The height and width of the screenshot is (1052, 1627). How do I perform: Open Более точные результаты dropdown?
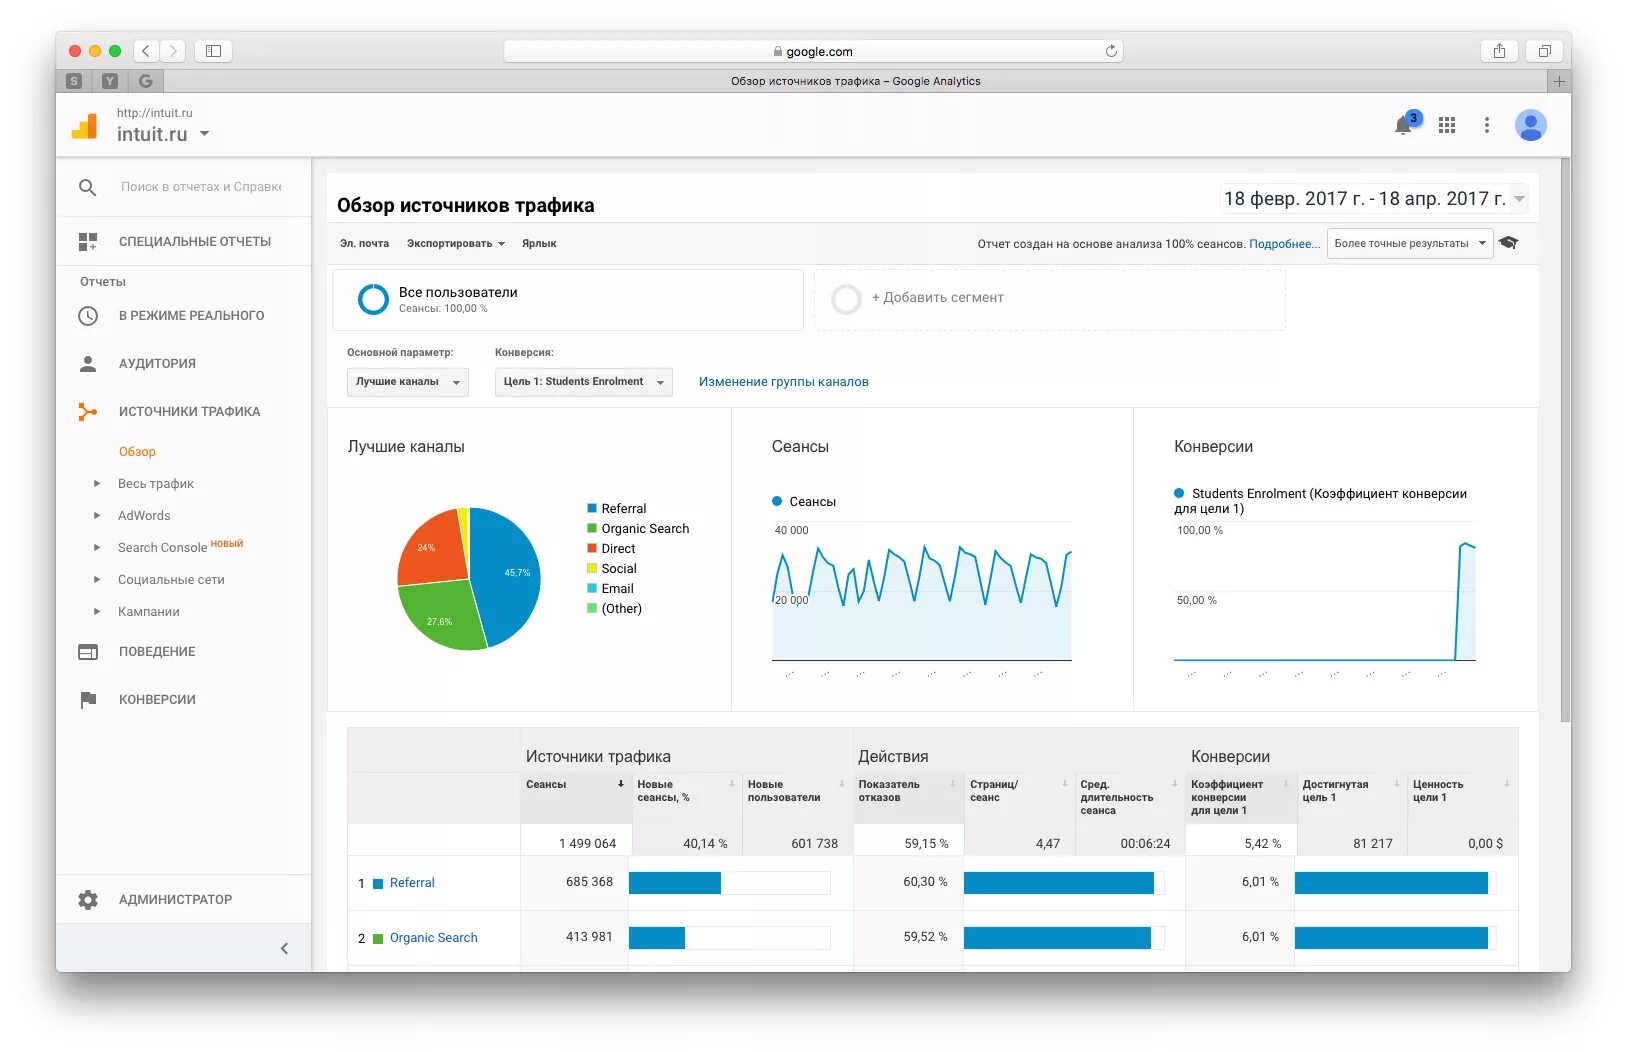[1409, 243]
